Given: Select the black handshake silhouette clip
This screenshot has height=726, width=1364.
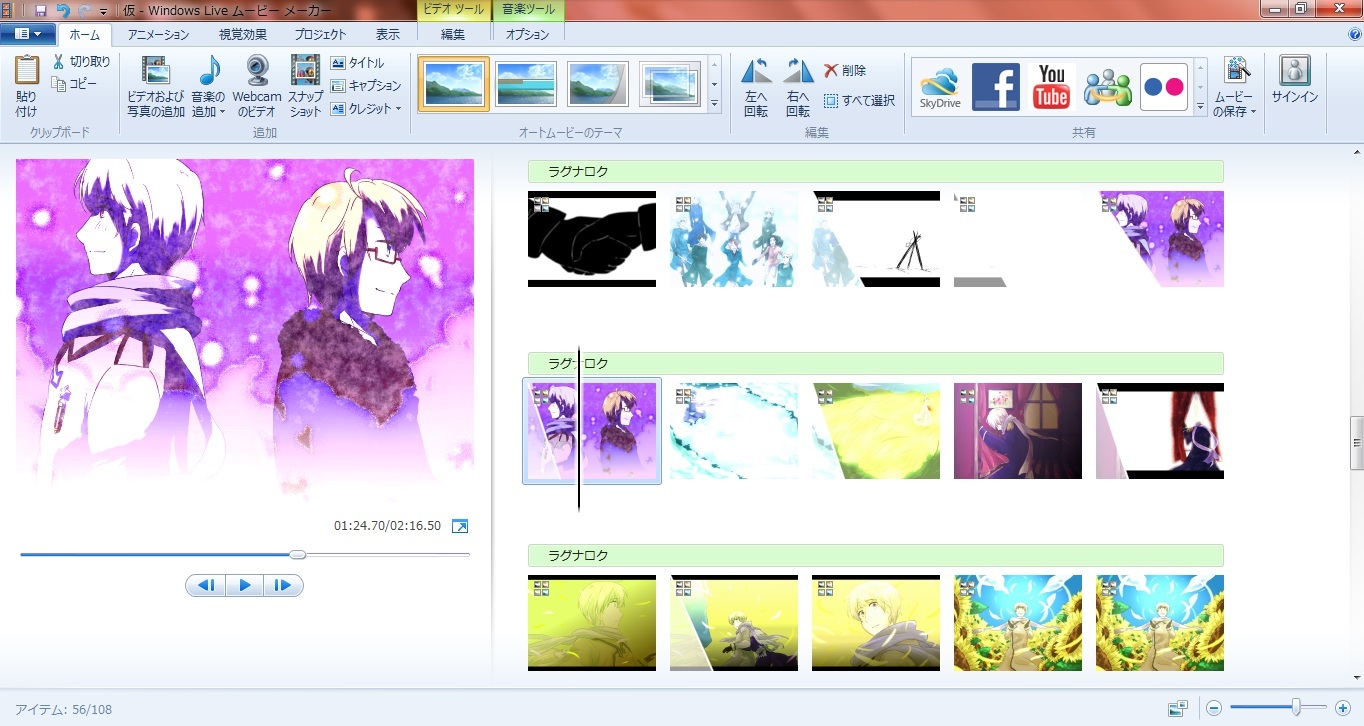Looking at the screenshot, I should coord(592,239).
